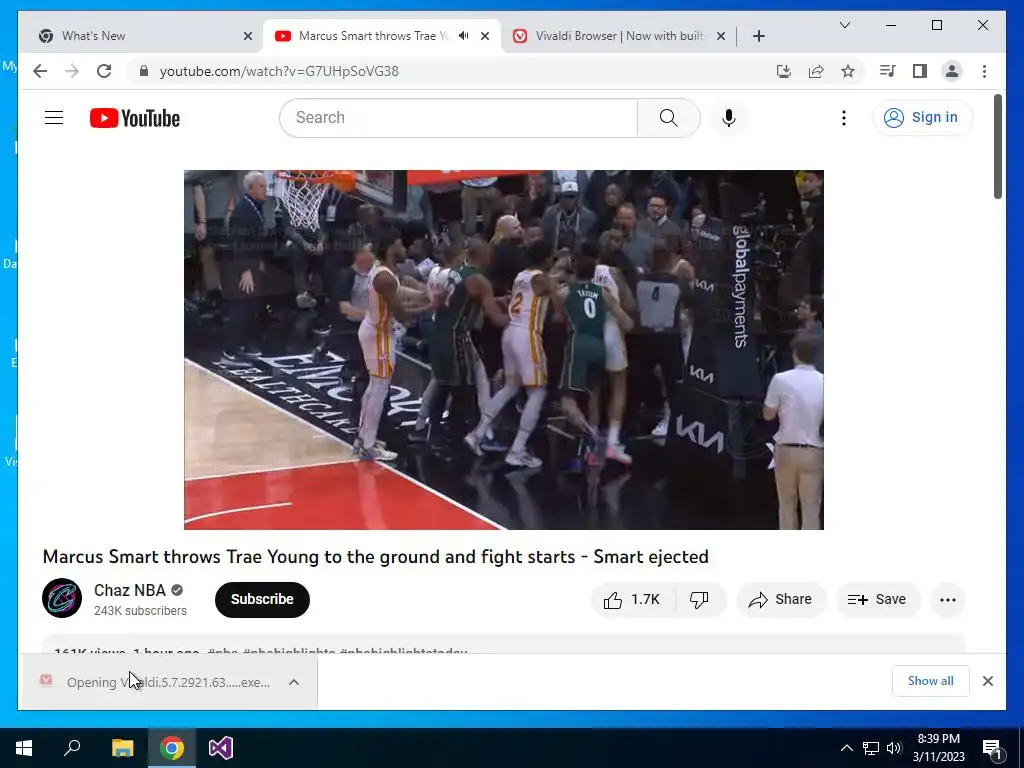Subscribe to Chaz NBA
This screenshot has height=768, width=1024.
(262, 600)
